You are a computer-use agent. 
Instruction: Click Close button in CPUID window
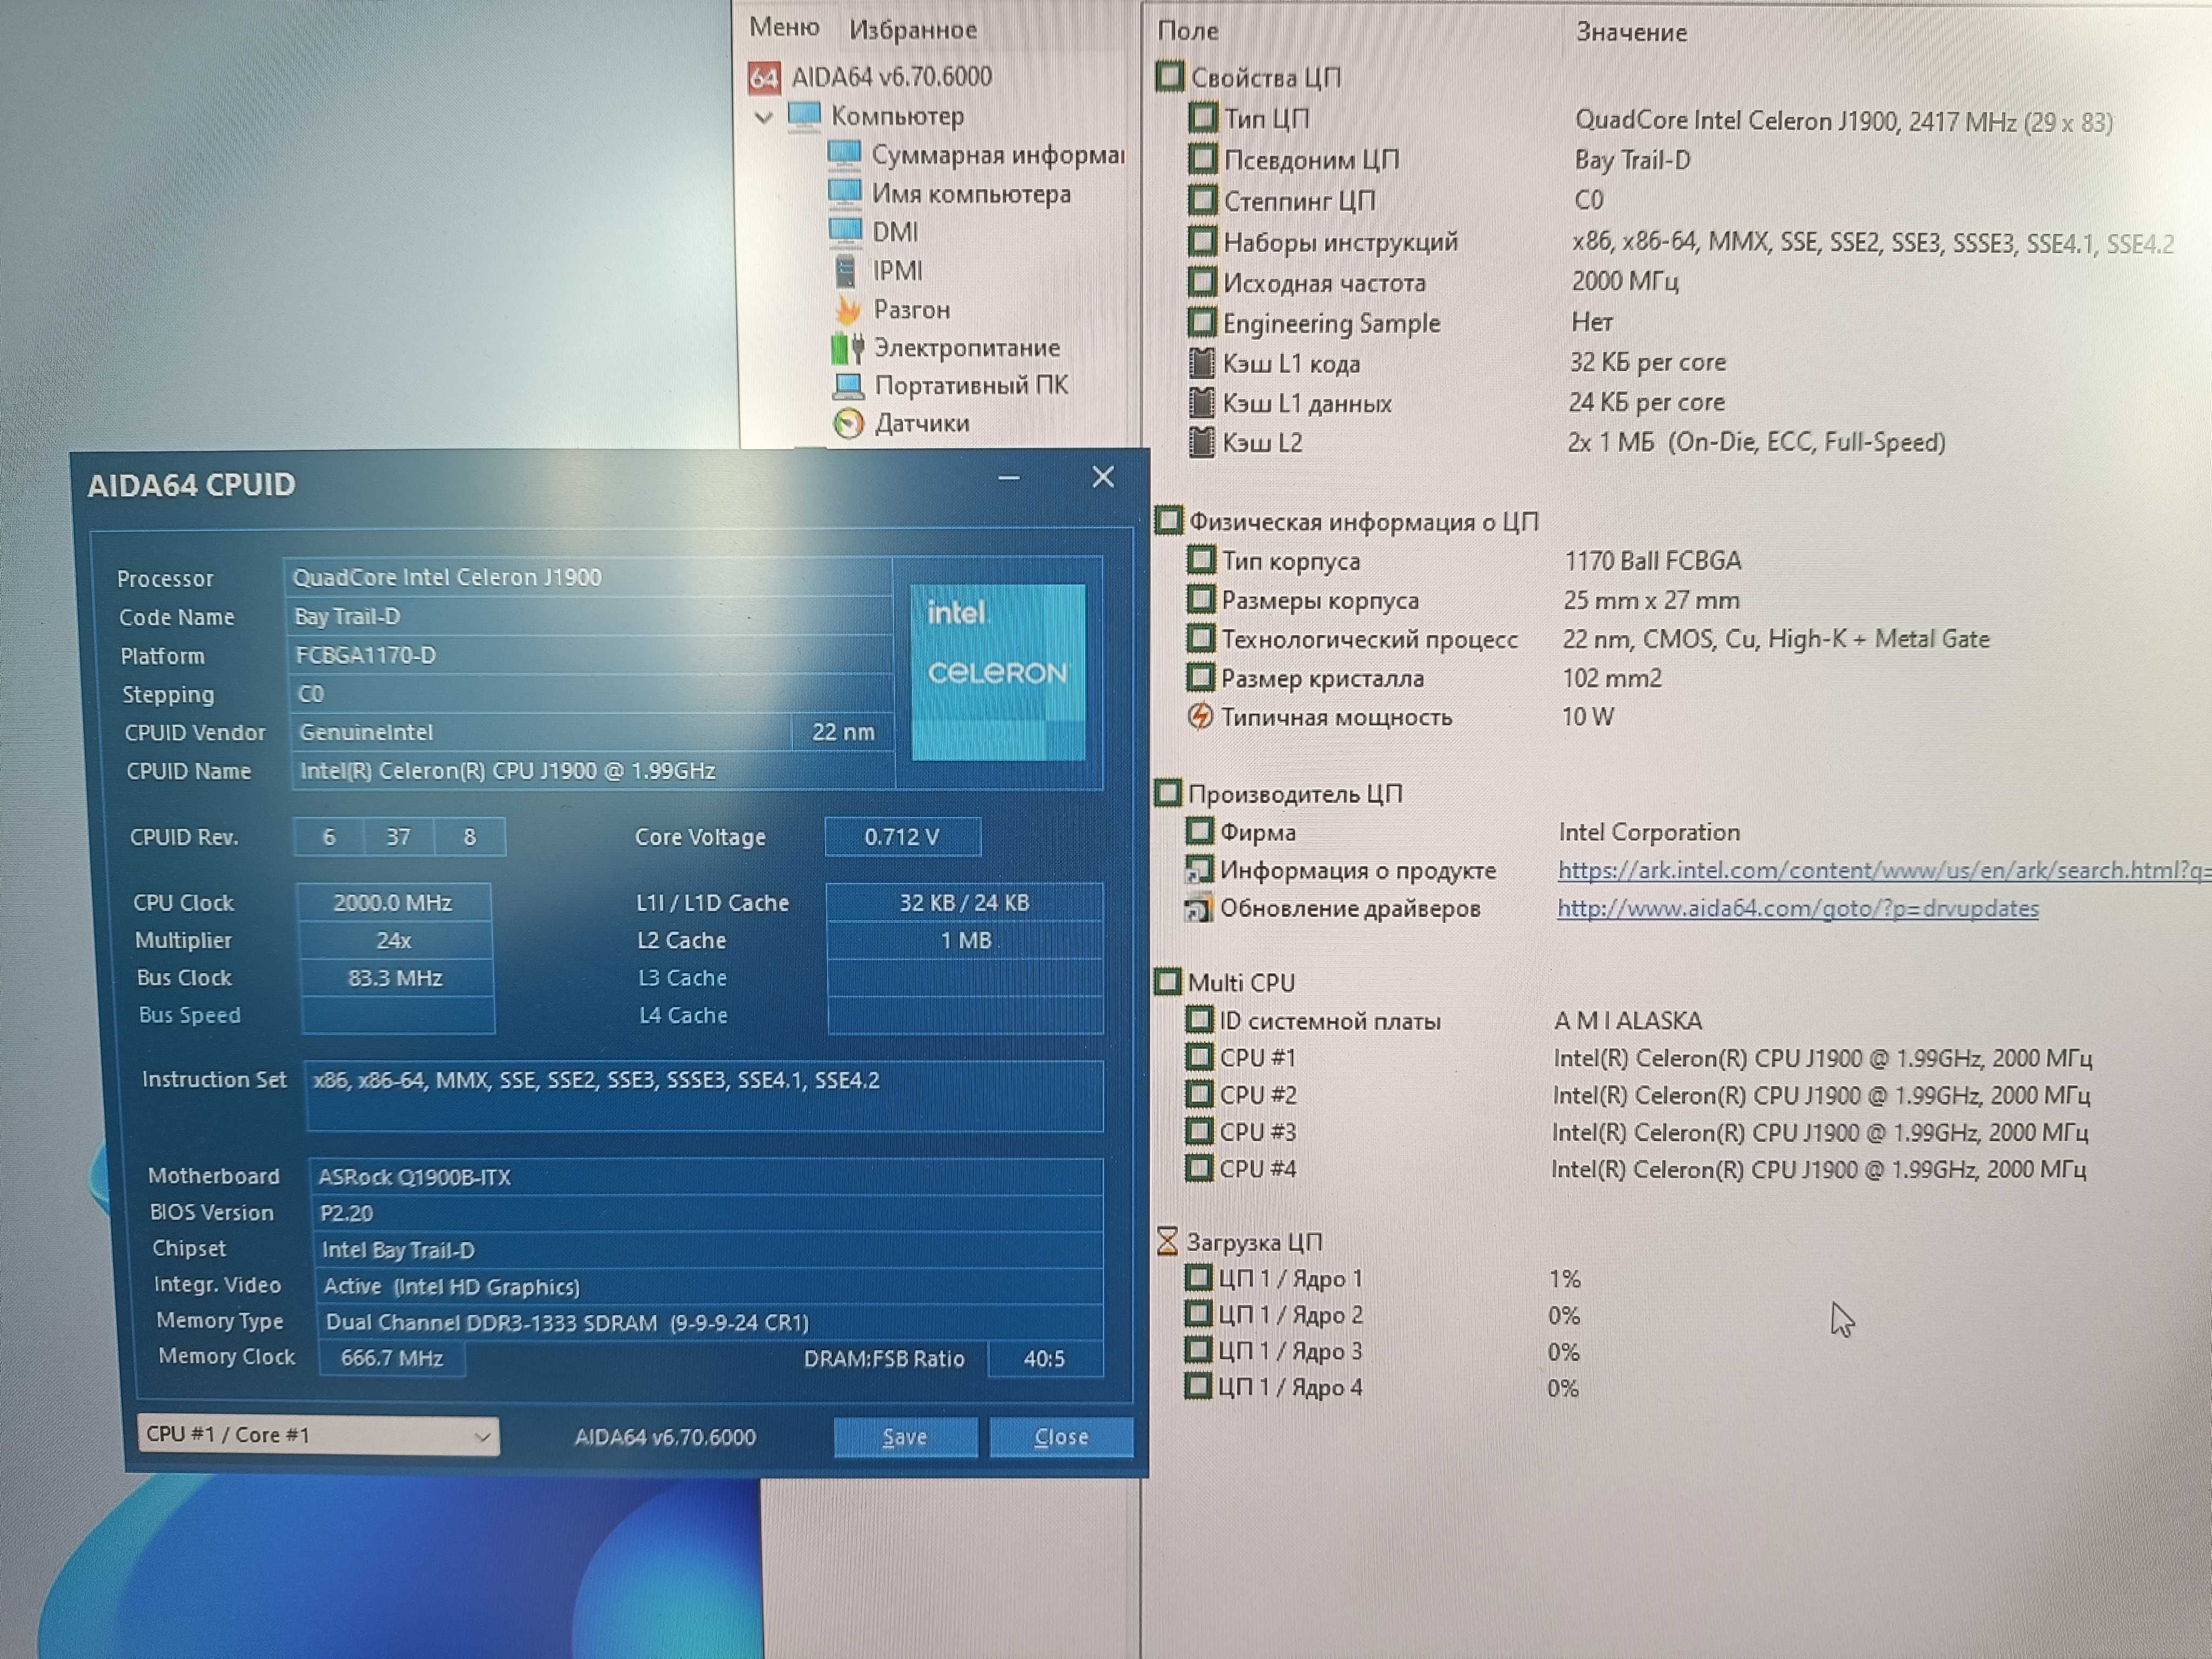pos(1061,1437)
